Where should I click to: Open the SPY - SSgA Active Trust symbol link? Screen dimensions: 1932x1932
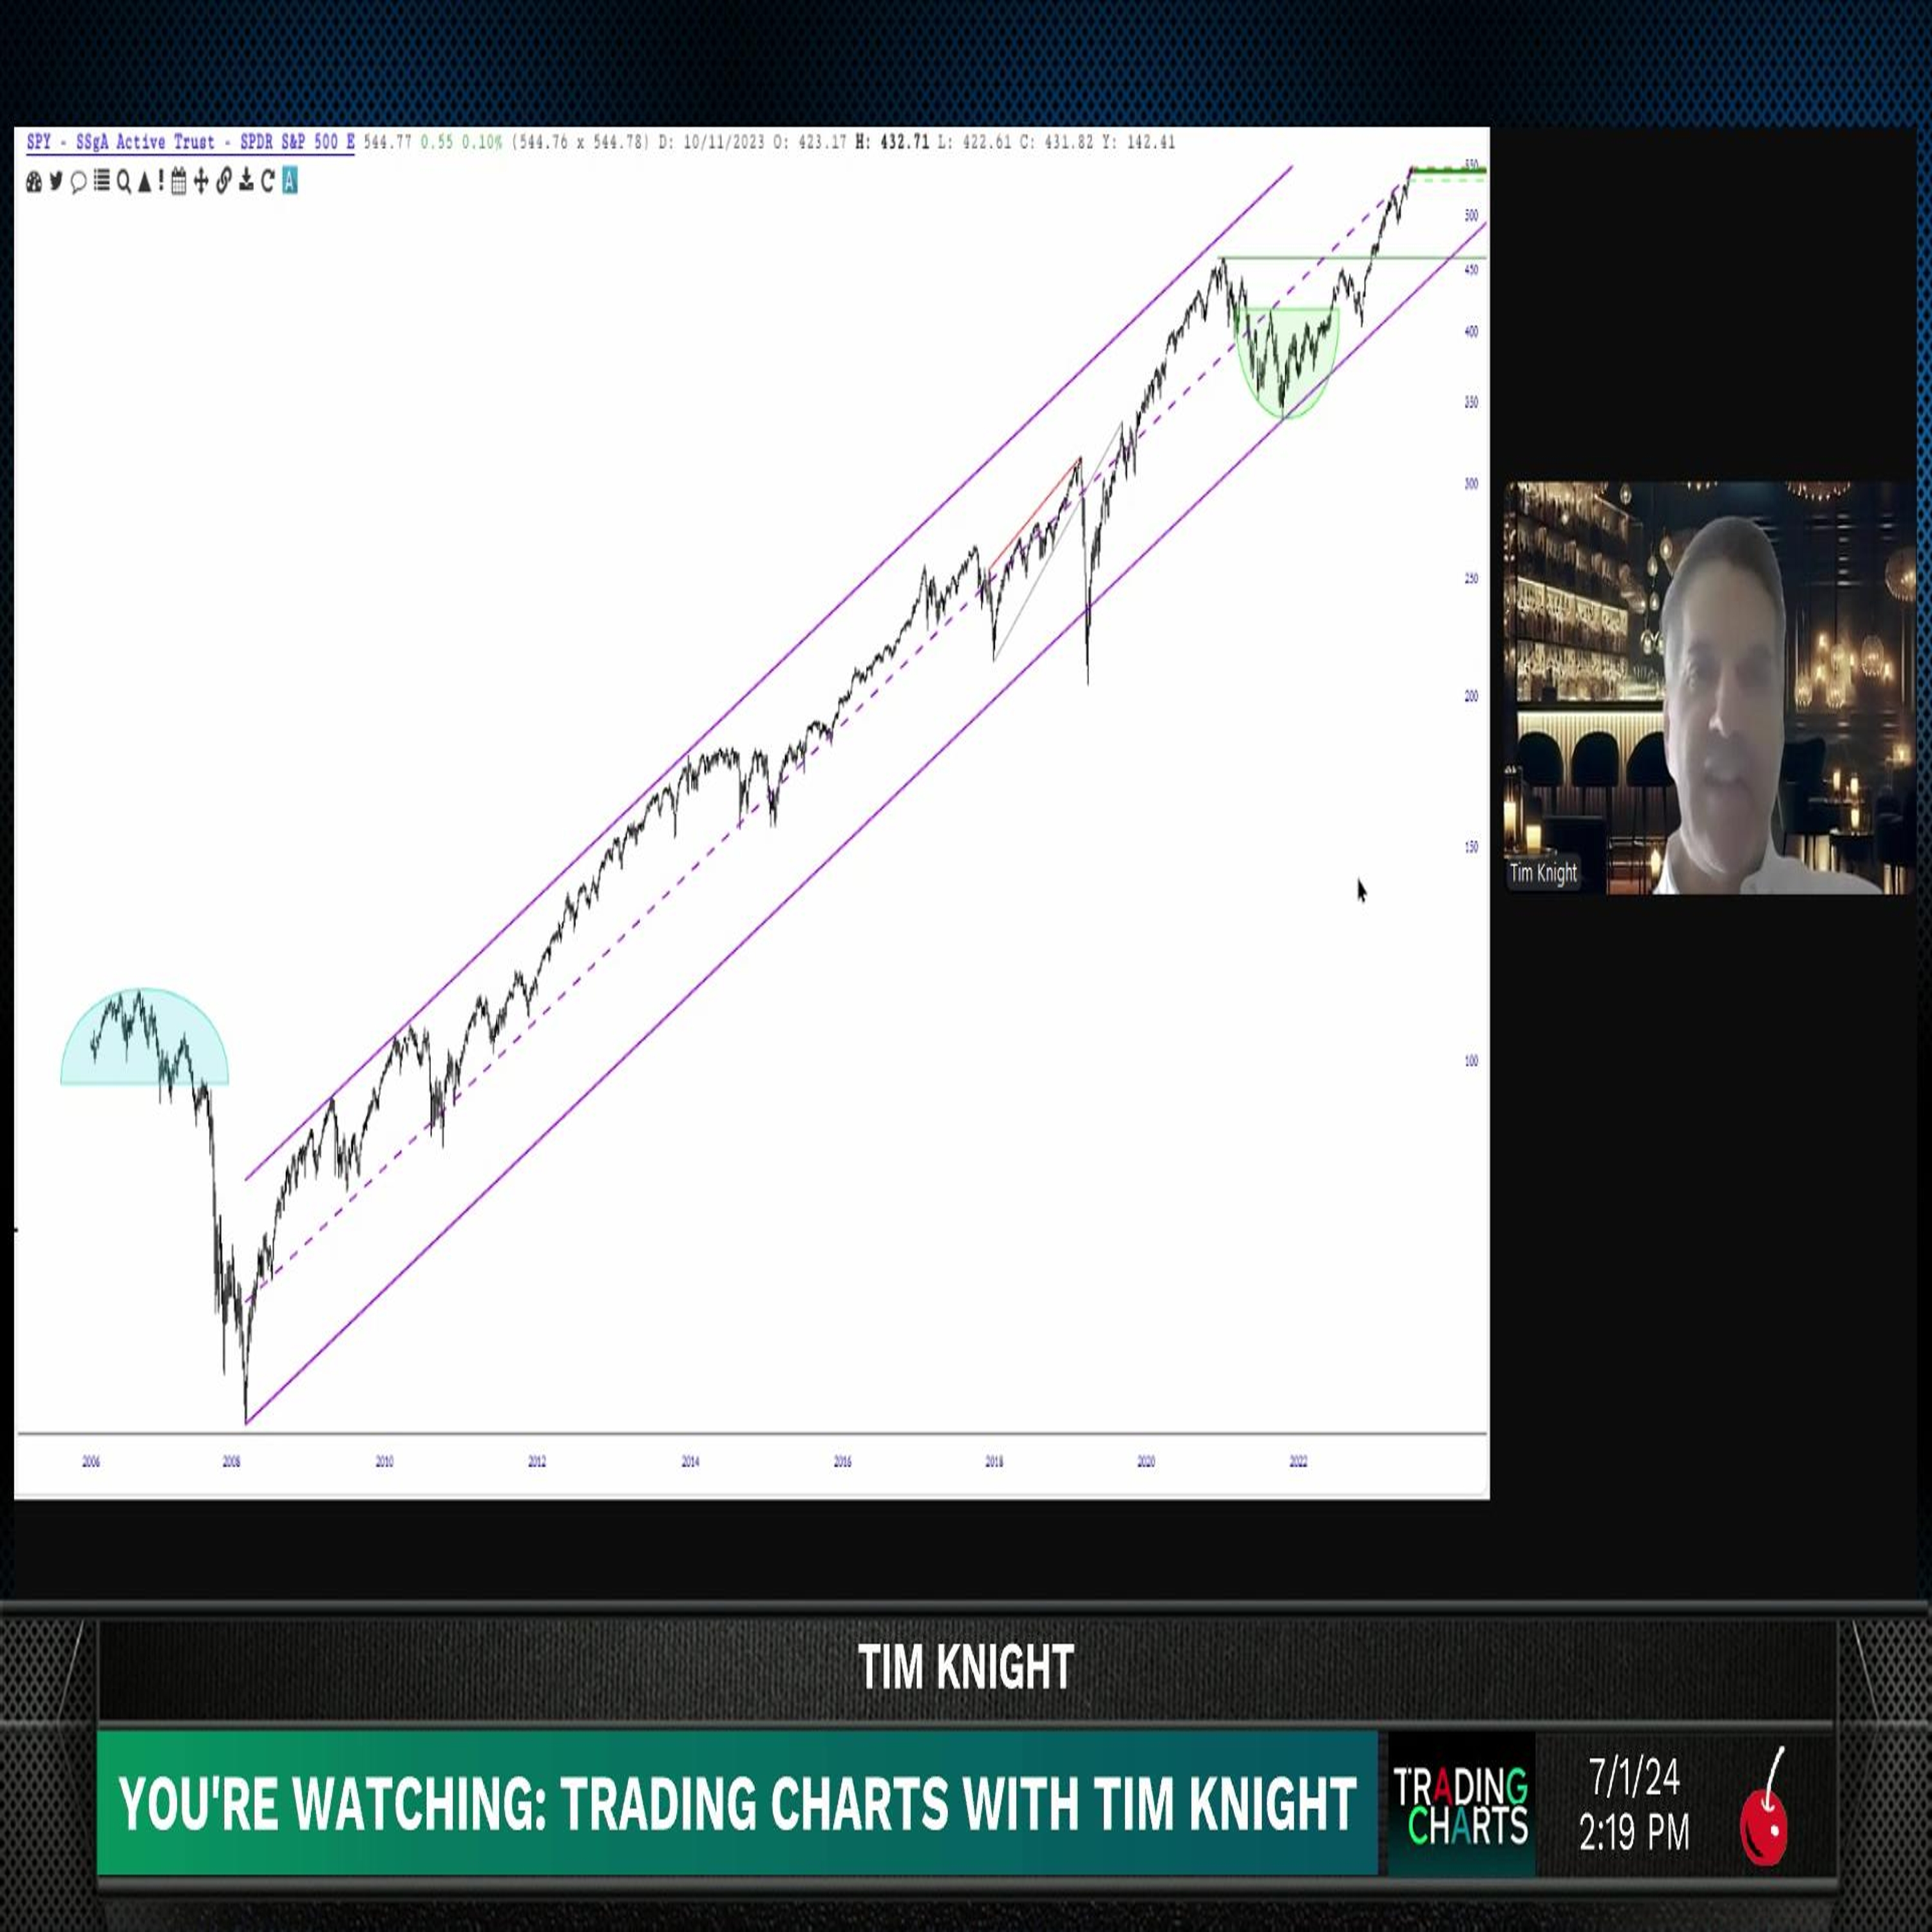coord(190,142)
